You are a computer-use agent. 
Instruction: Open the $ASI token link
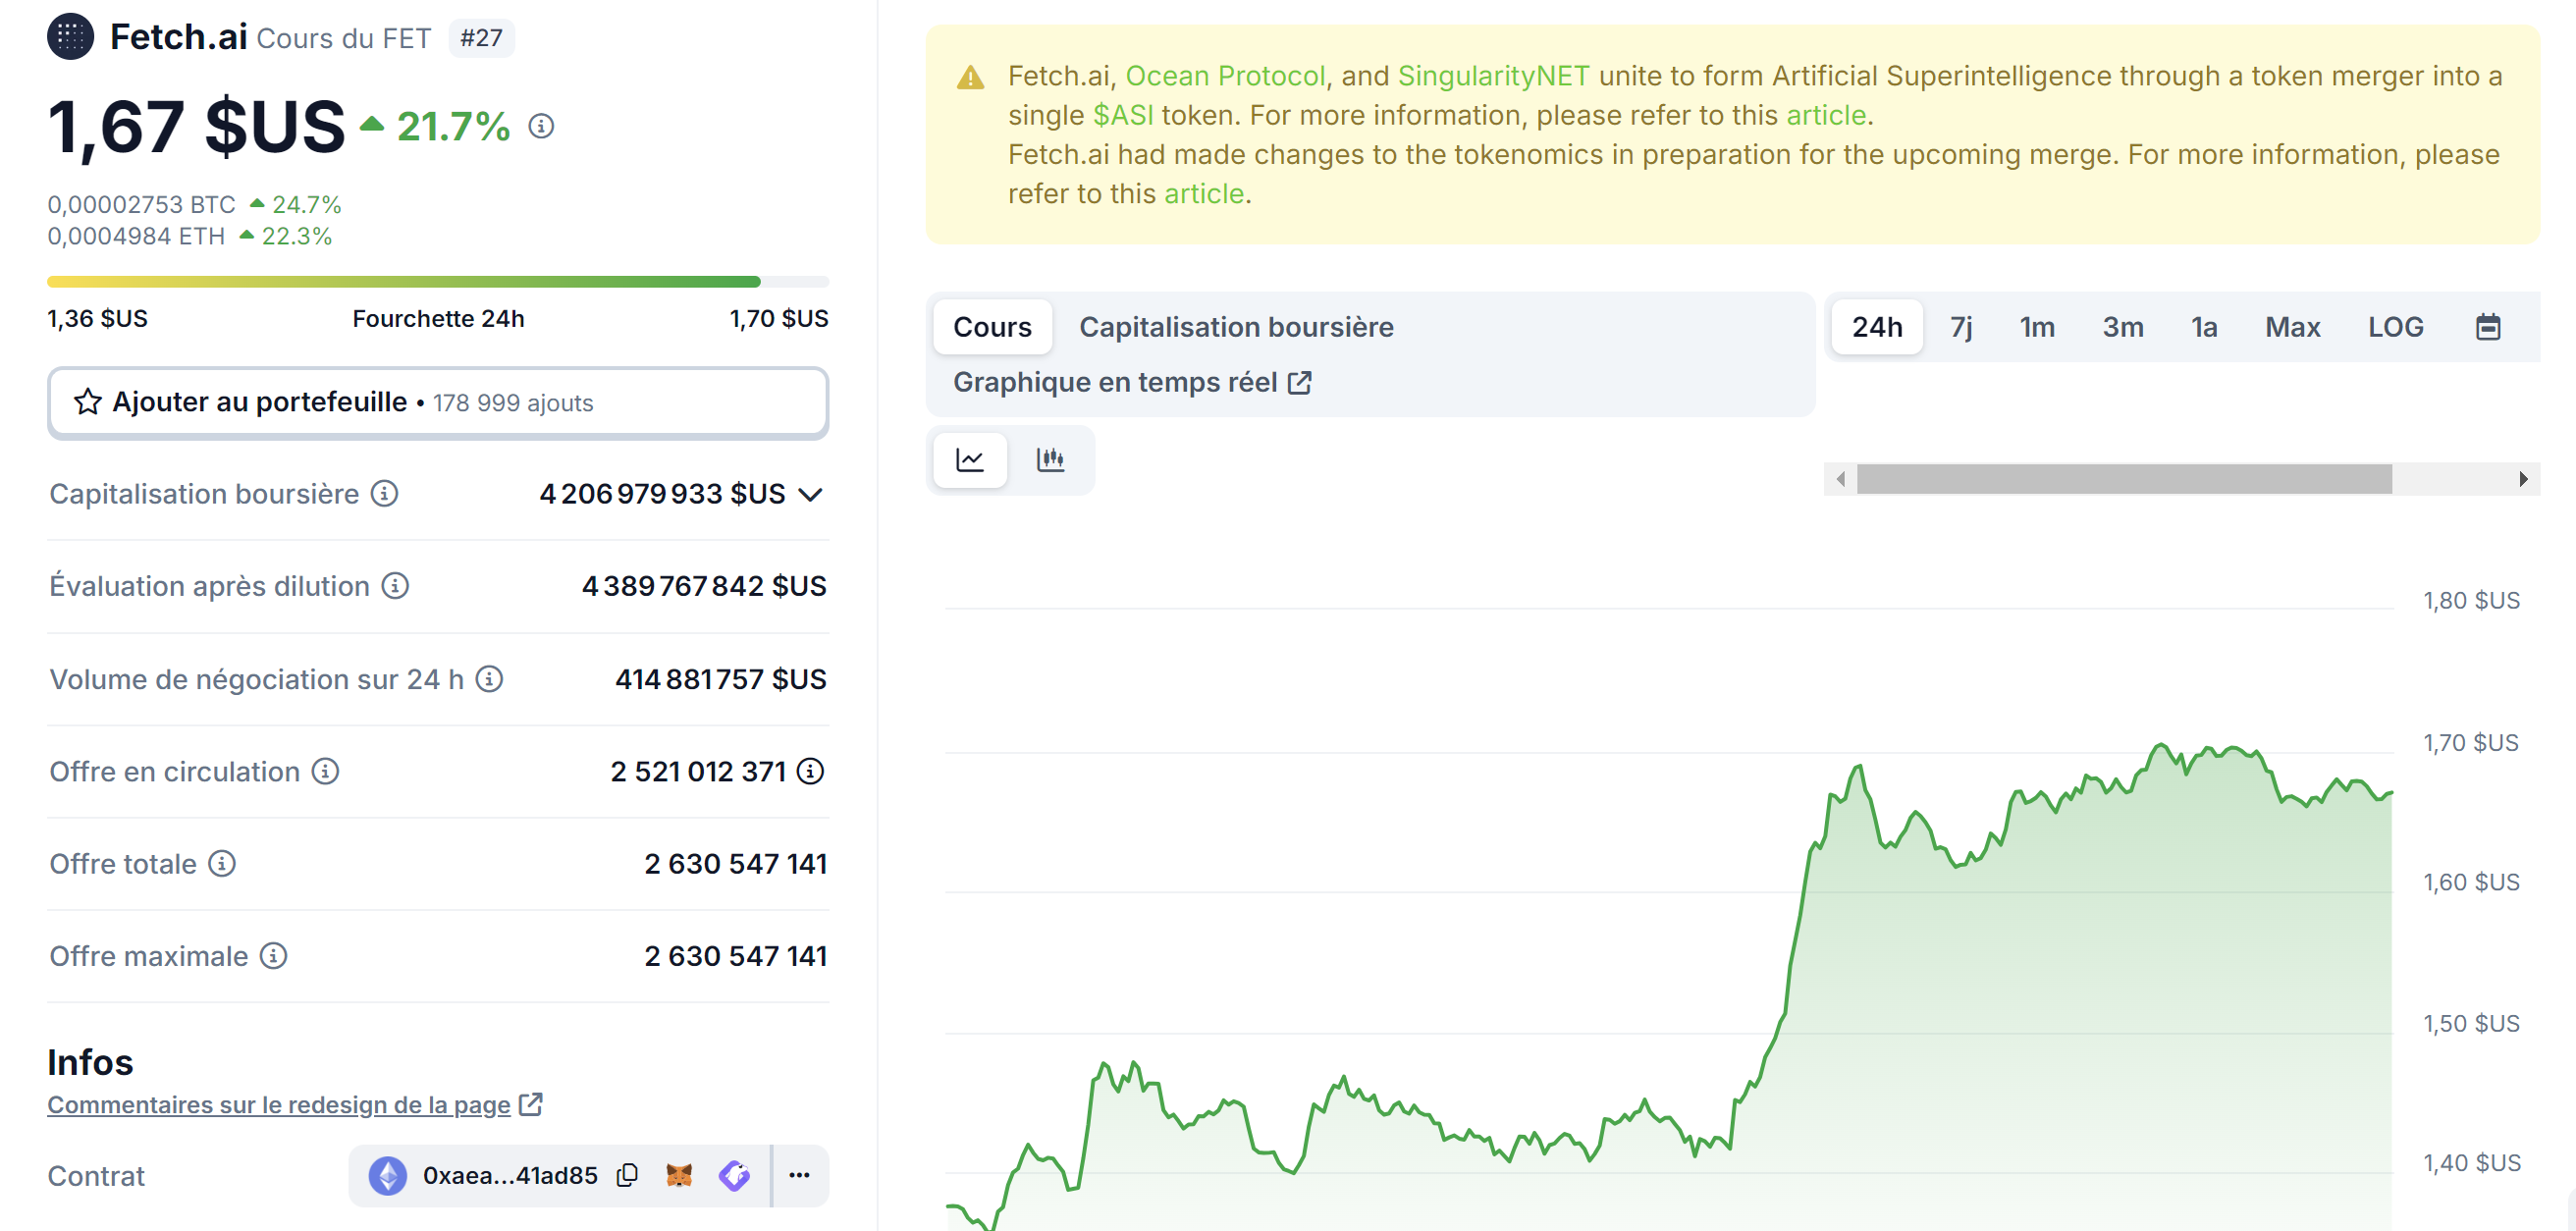point(1123,115)
